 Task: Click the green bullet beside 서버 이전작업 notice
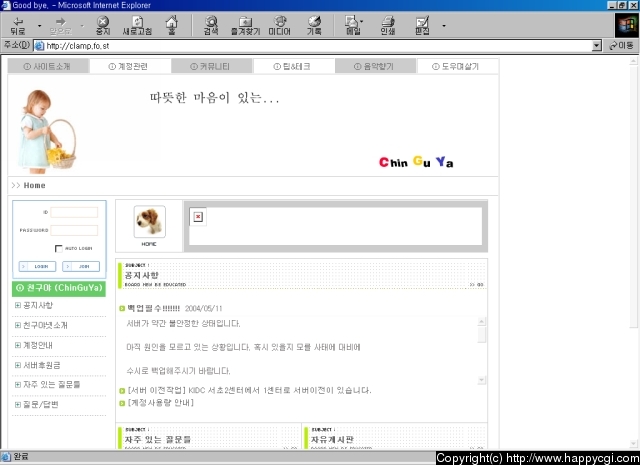(122, 391)
